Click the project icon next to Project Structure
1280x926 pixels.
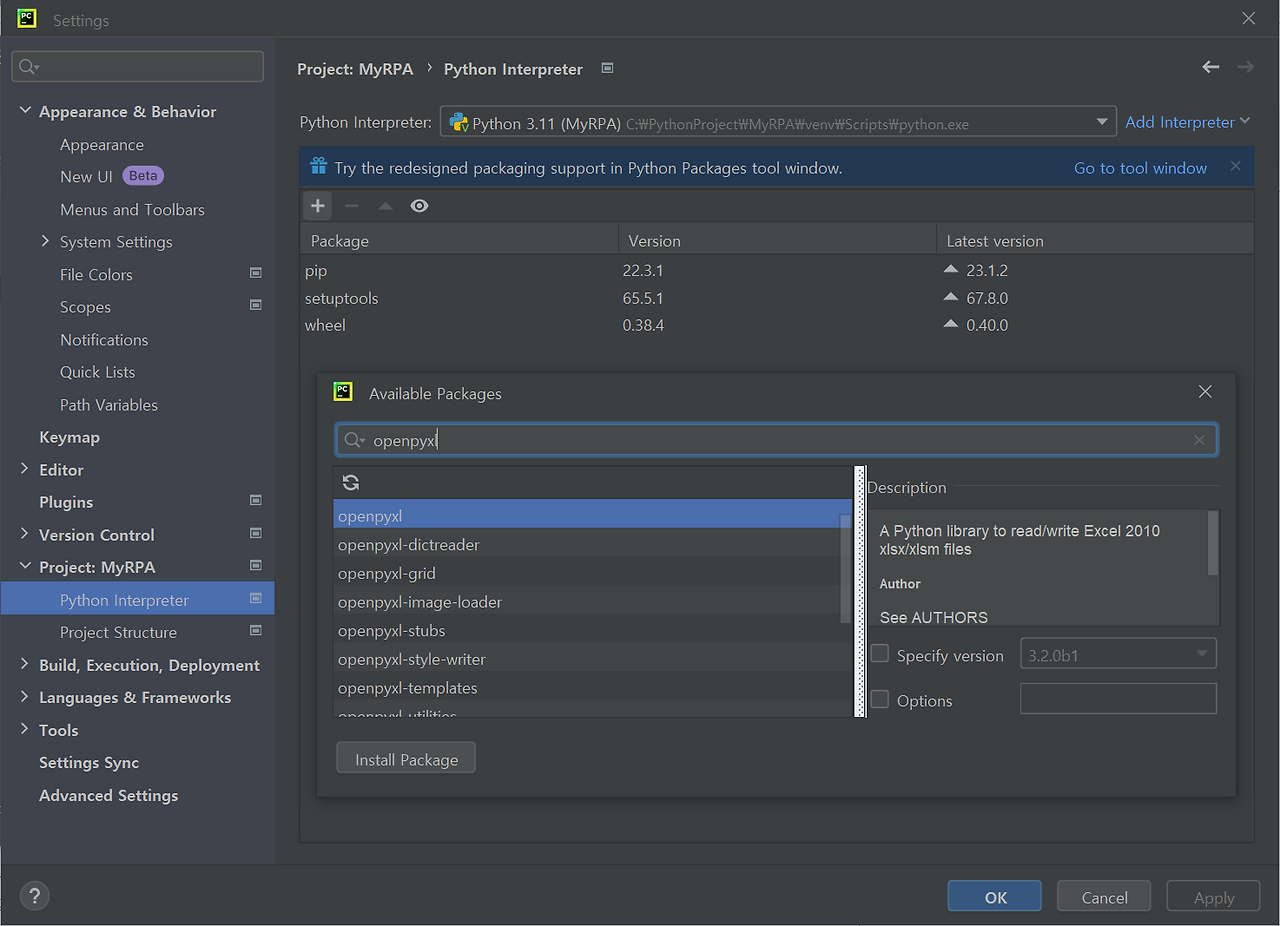pyautogui.click(x=256, y=630)
